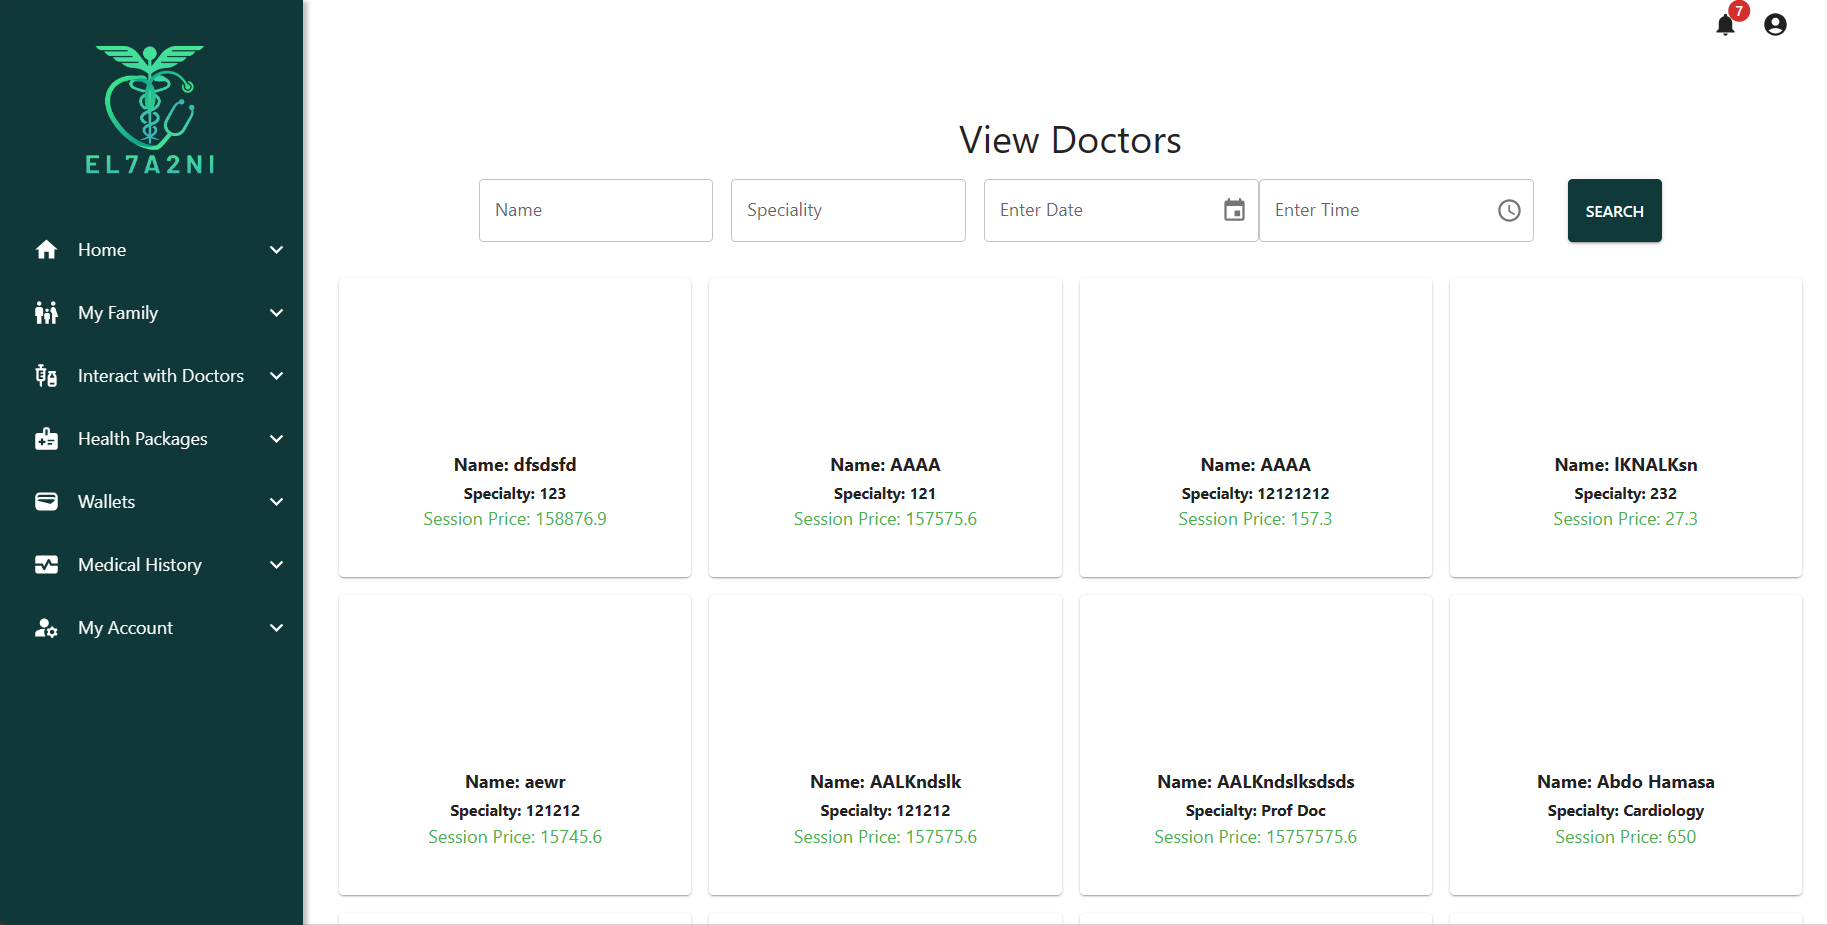The image size is (1827, 925).
Task: Click the Medical History monitor icon
Action: [46, 565]
